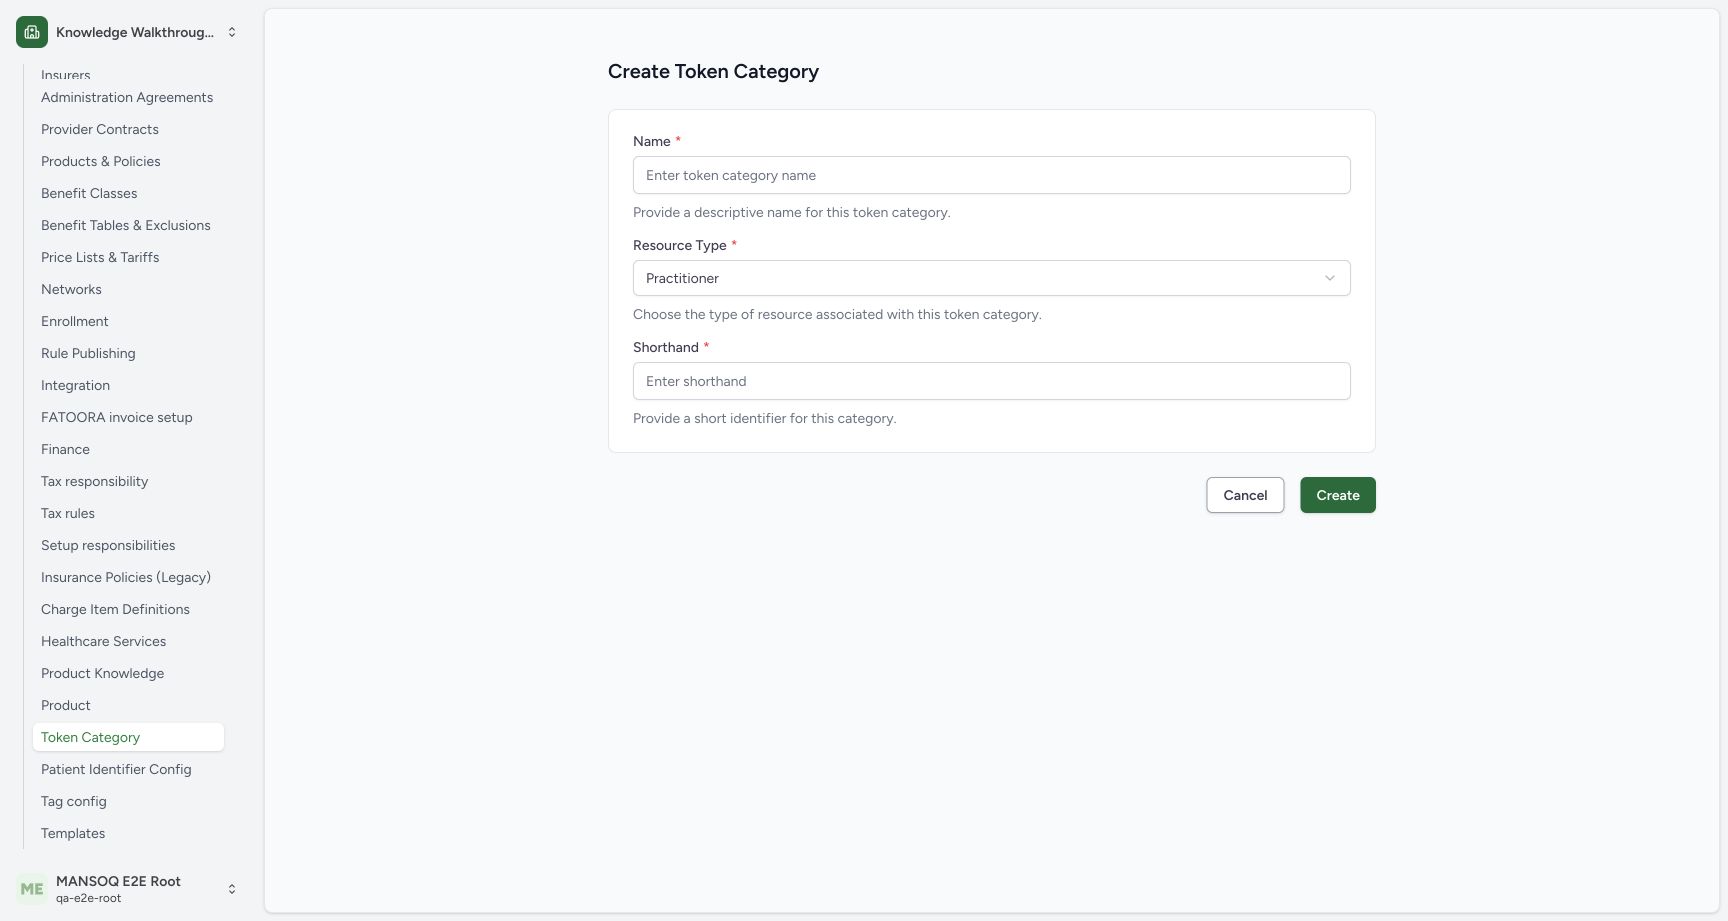Focus the token category Name input
1728x921 pixels.
991,175
